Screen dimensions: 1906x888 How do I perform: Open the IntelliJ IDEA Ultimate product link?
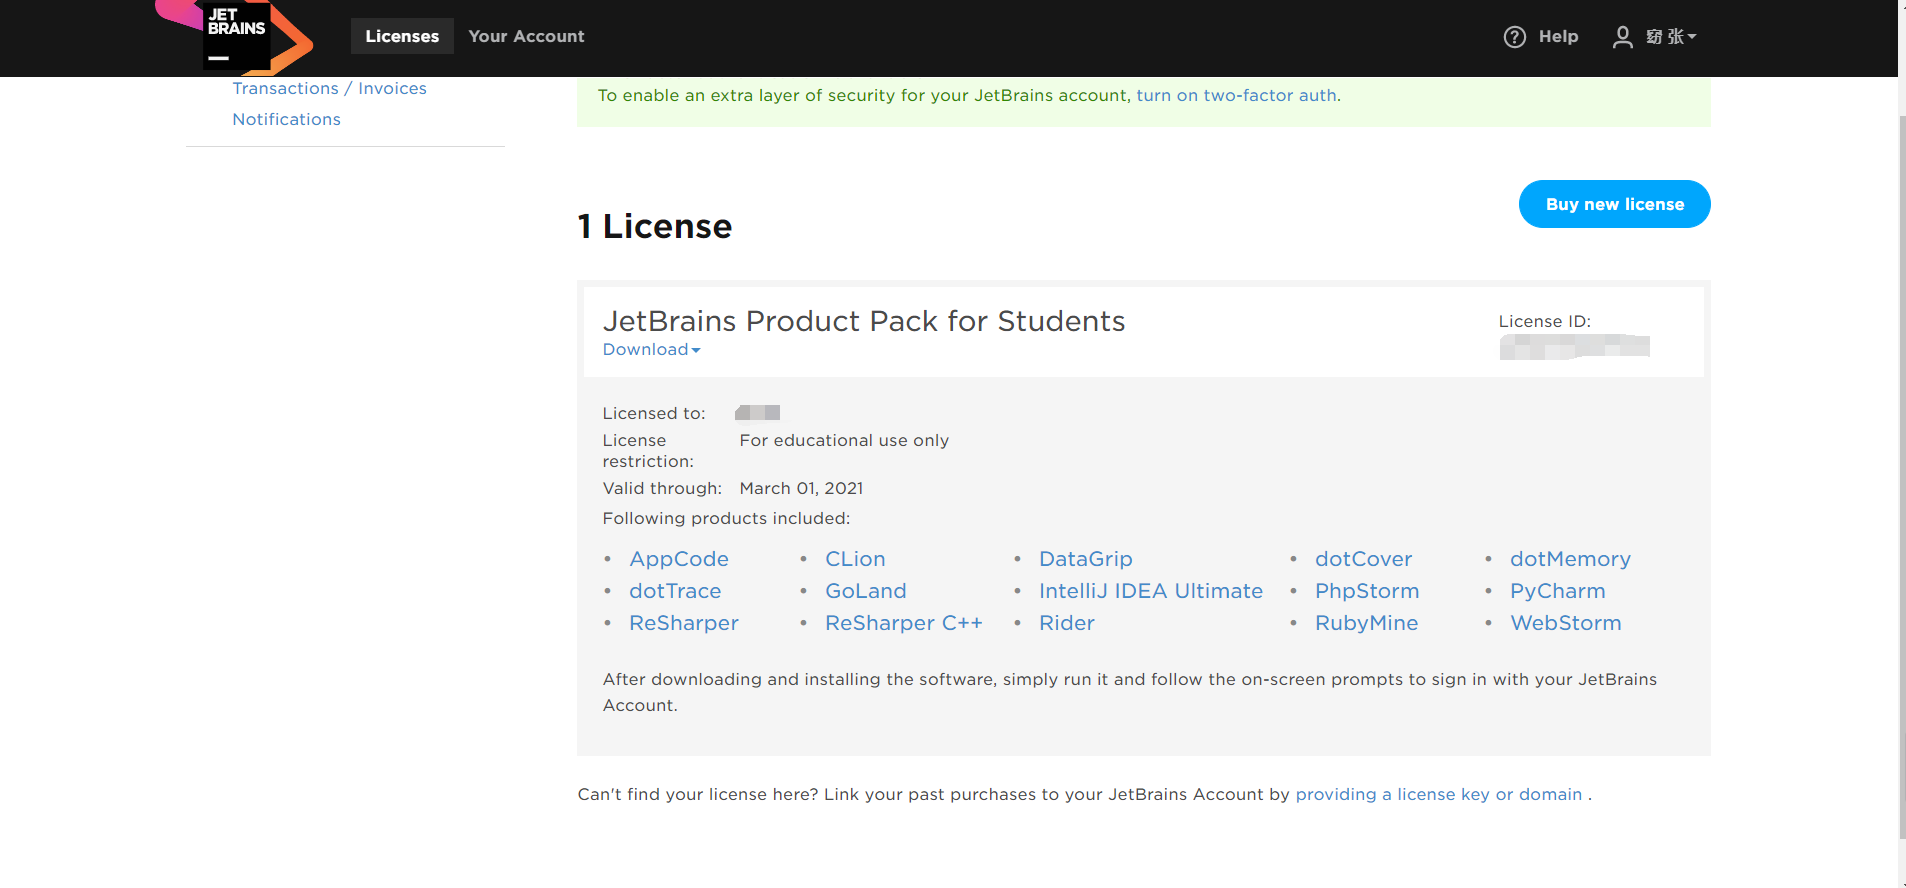point(1150,591)
